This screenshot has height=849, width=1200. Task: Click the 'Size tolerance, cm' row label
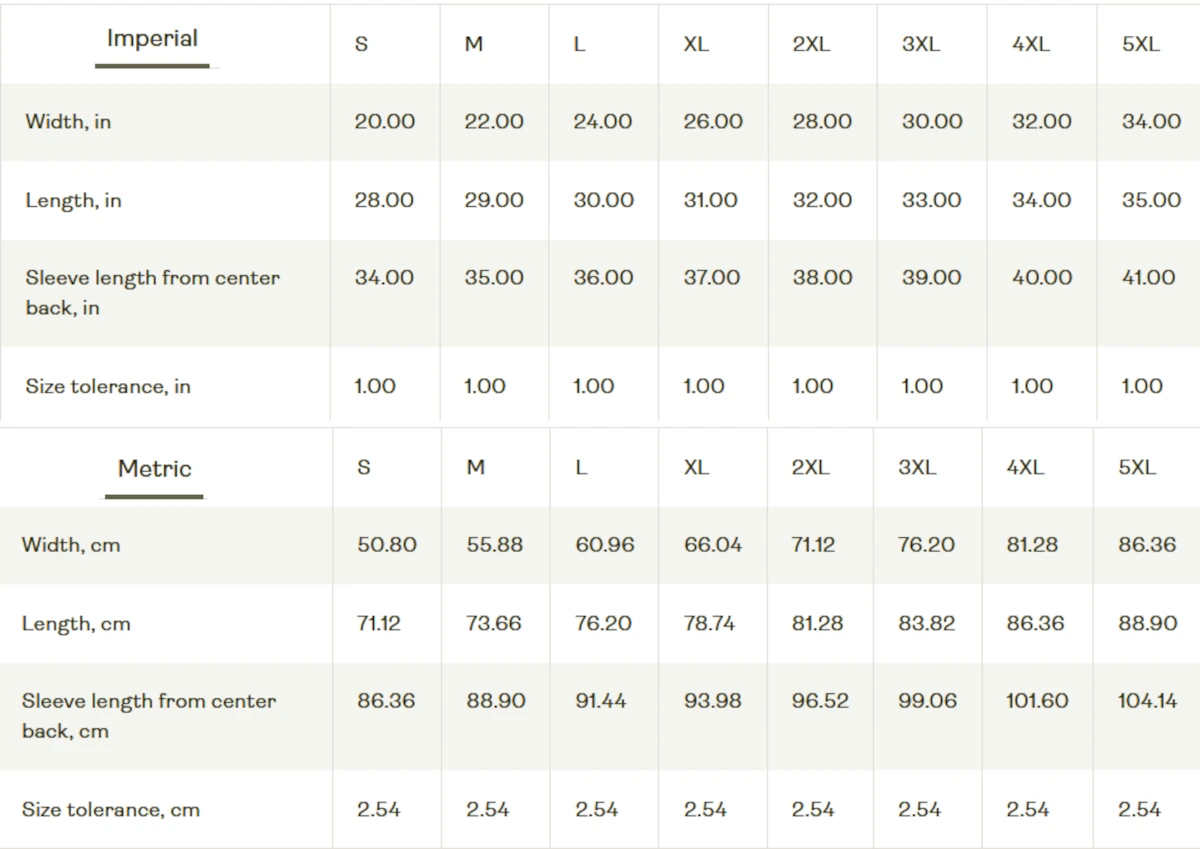(110, 810)
